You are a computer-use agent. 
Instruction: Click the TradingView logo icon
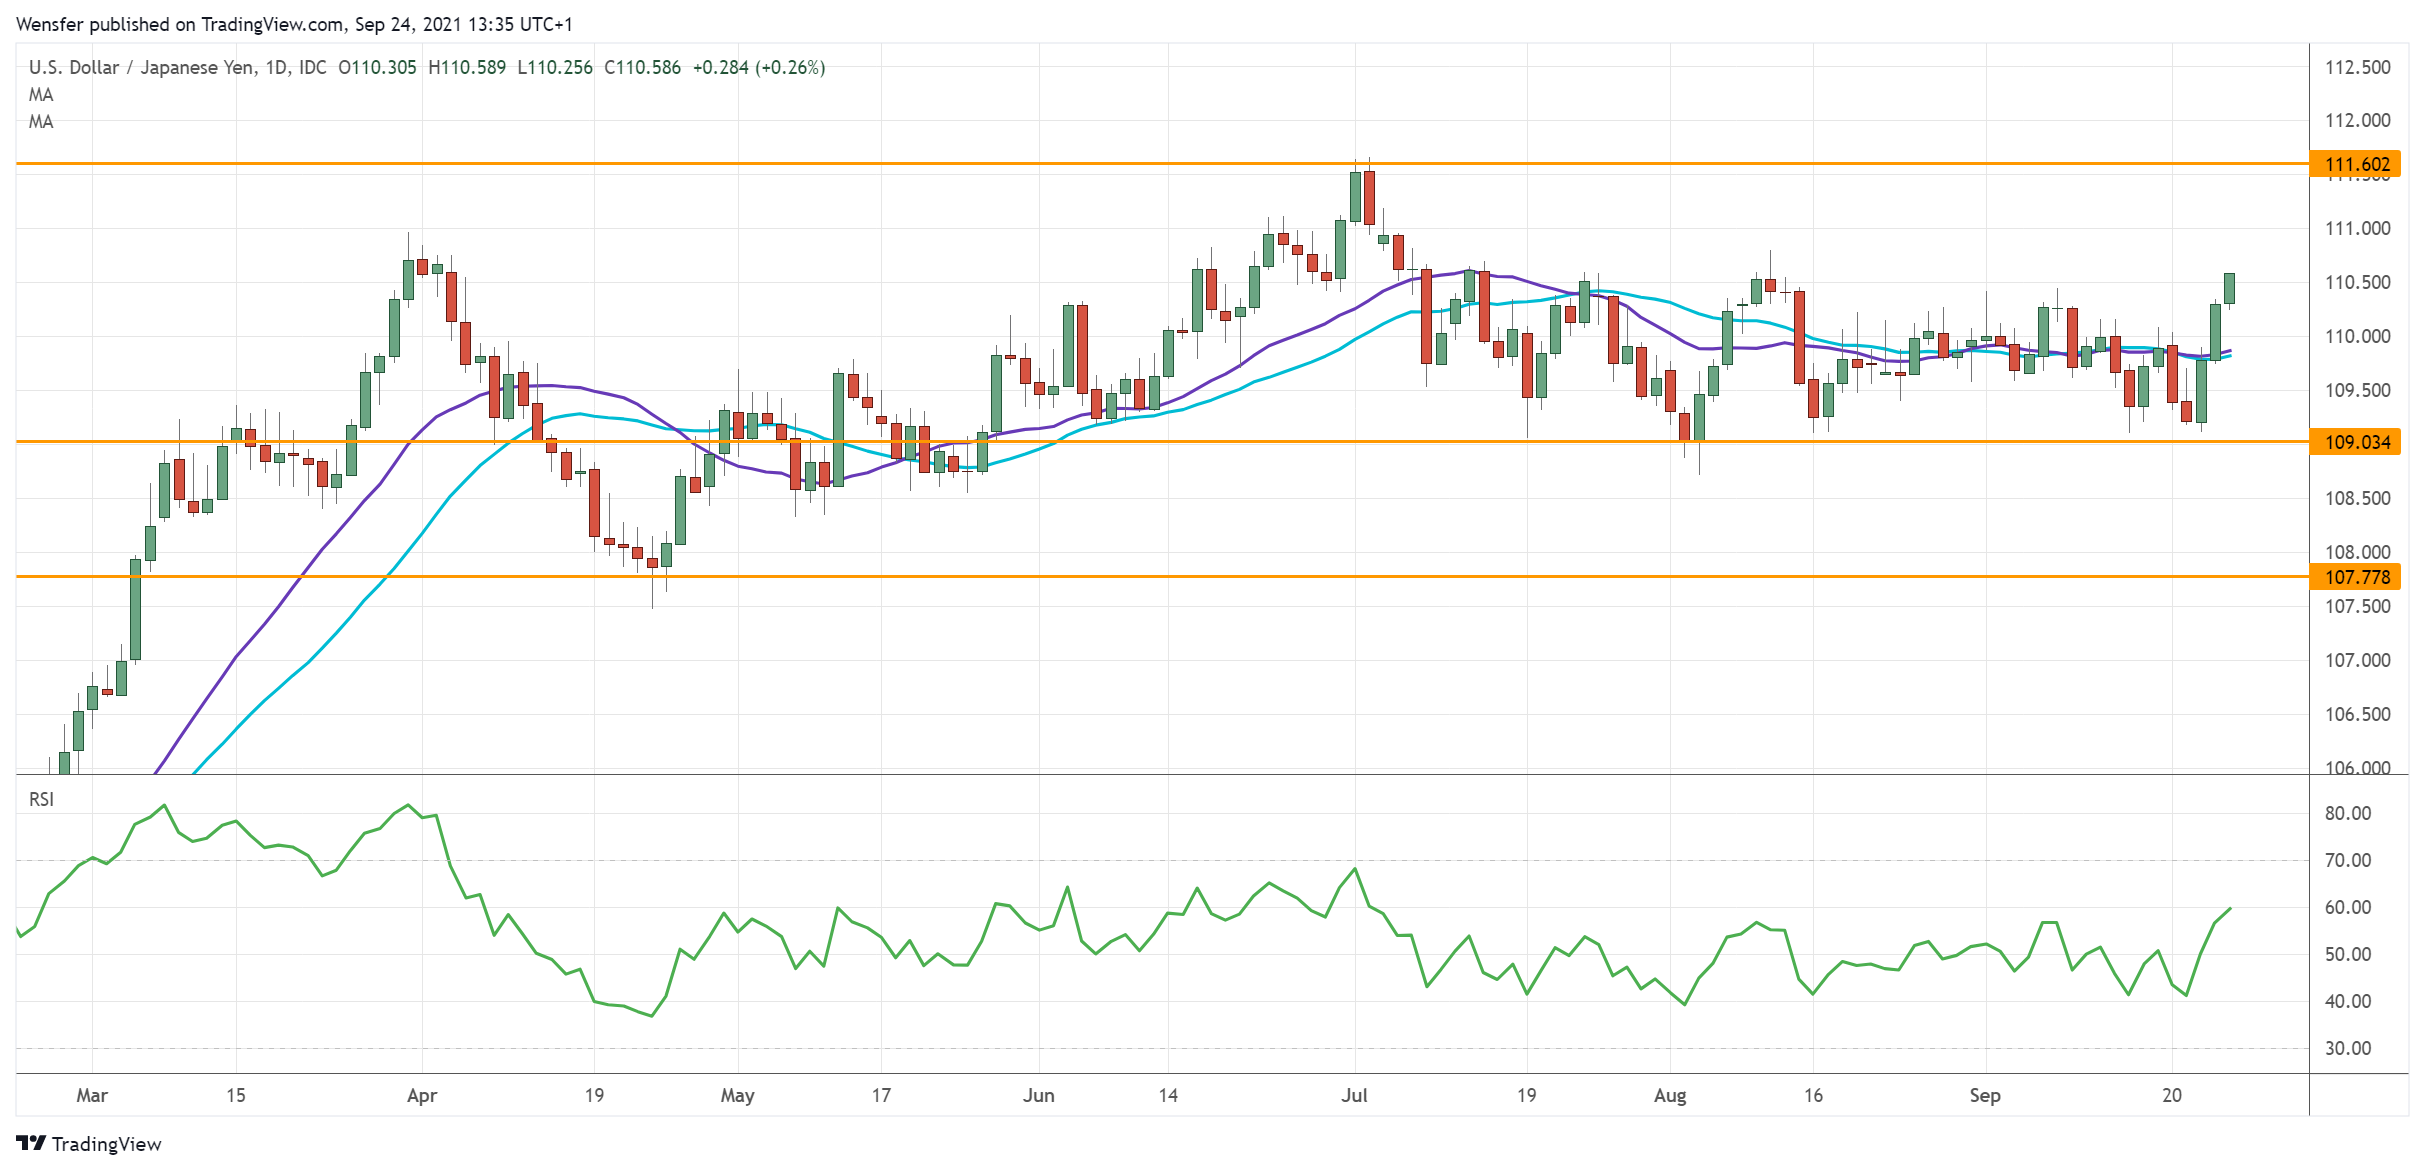point(30,1143)
